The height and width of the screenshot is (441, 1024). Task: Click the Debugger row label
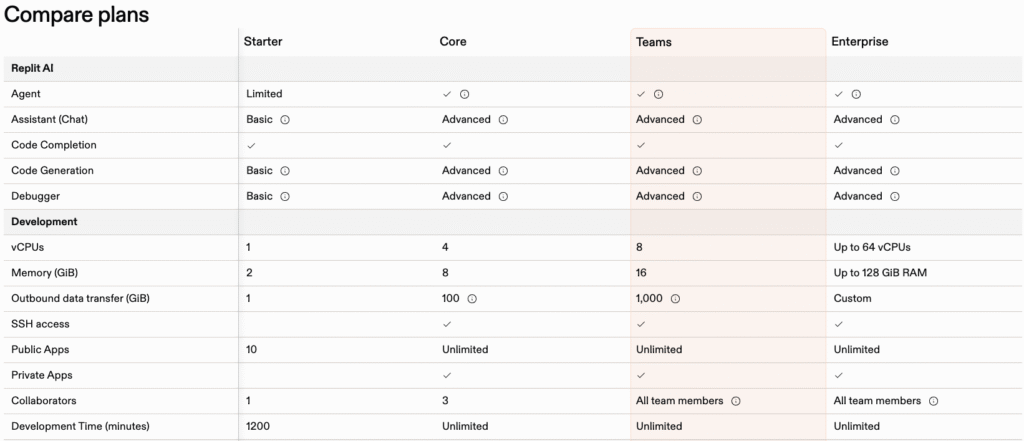coord(35,196)
